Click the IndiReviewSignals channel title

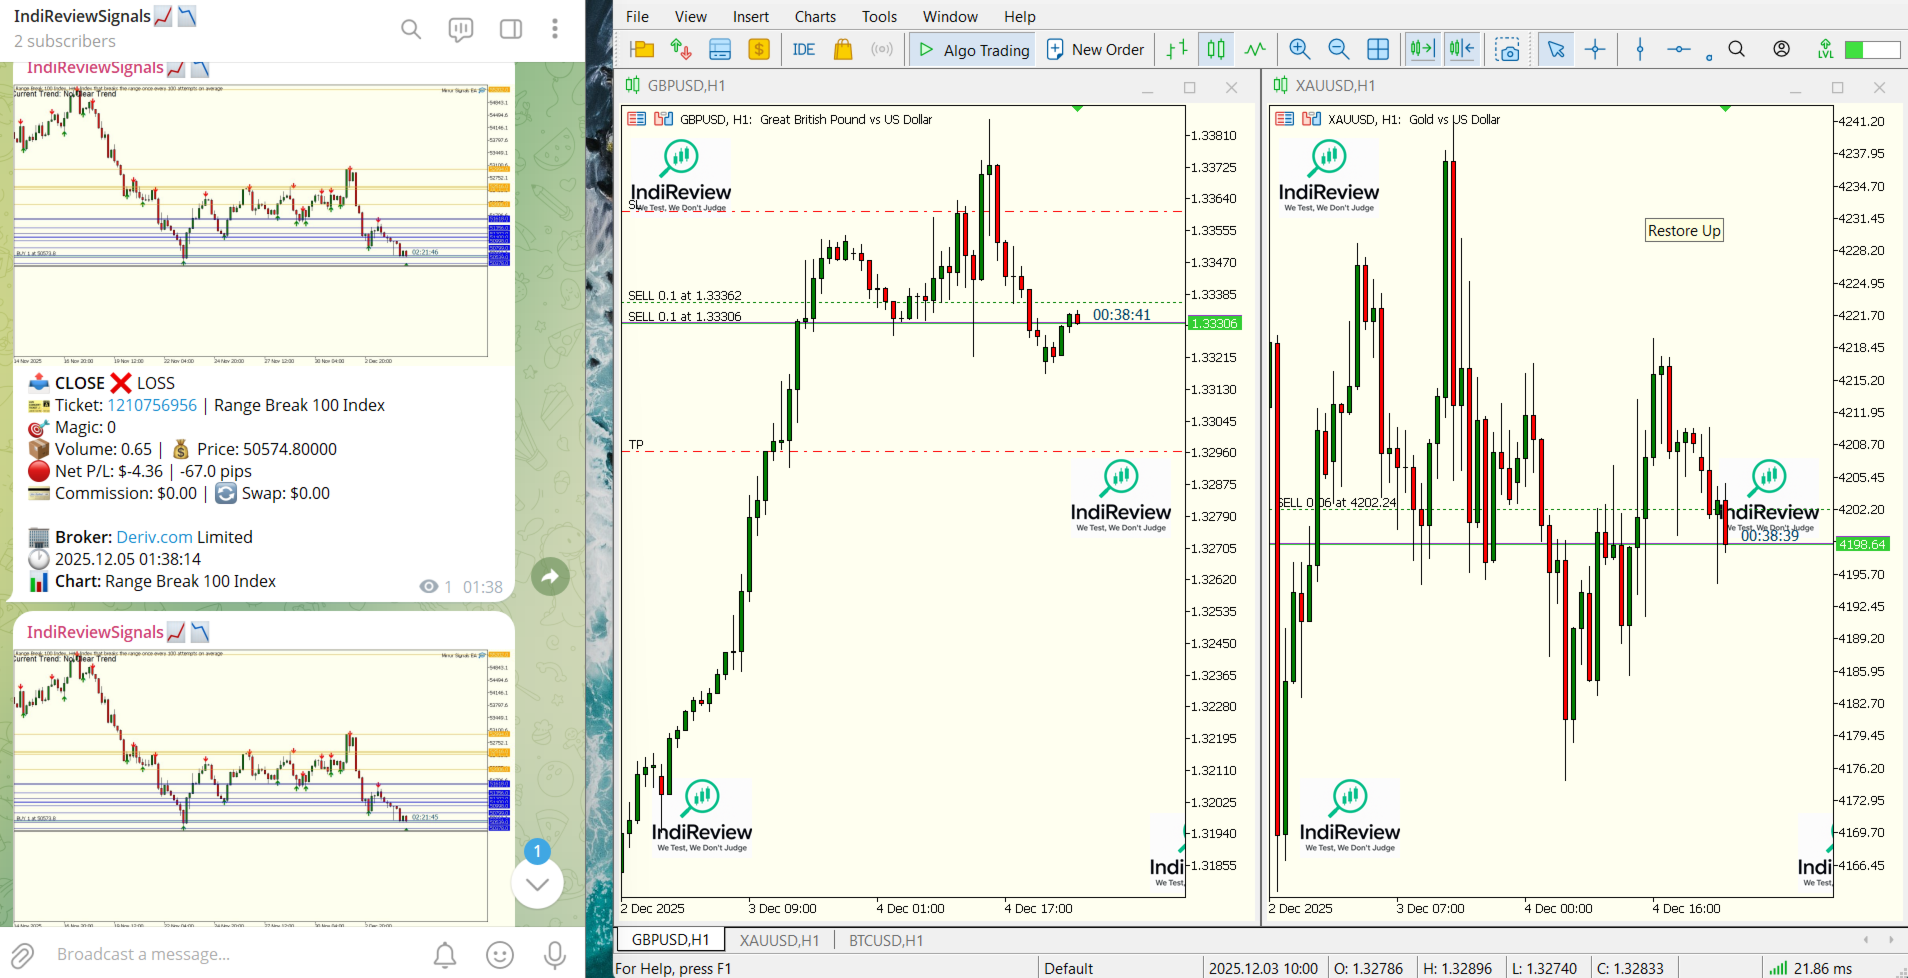(82, 16)
